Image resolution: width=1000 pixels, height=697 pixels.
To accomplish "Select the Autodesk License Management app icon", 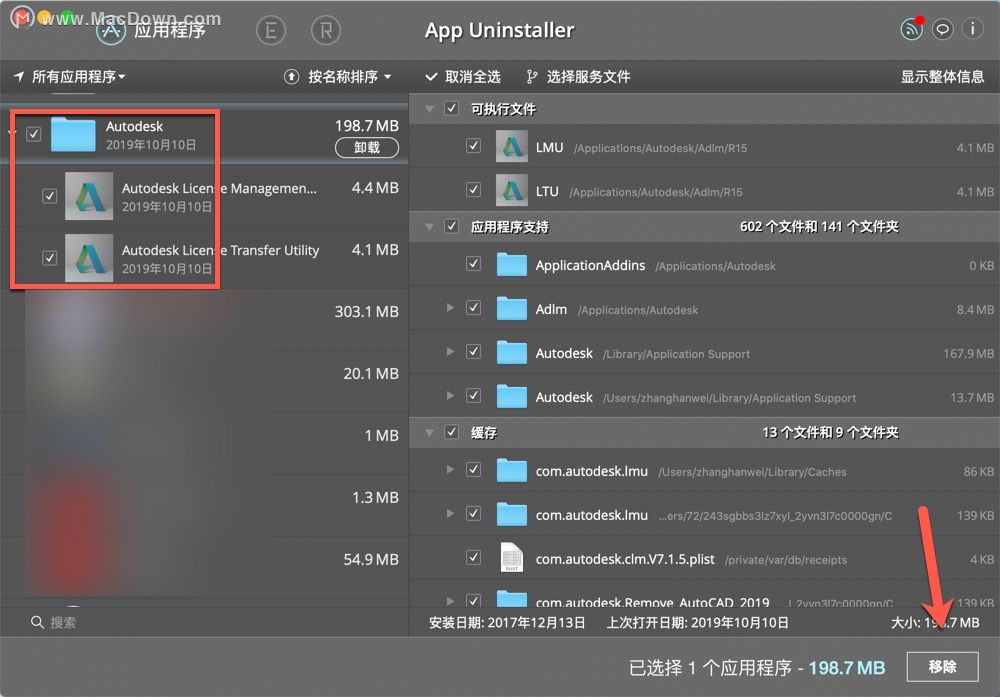I will tap(89, 196).
